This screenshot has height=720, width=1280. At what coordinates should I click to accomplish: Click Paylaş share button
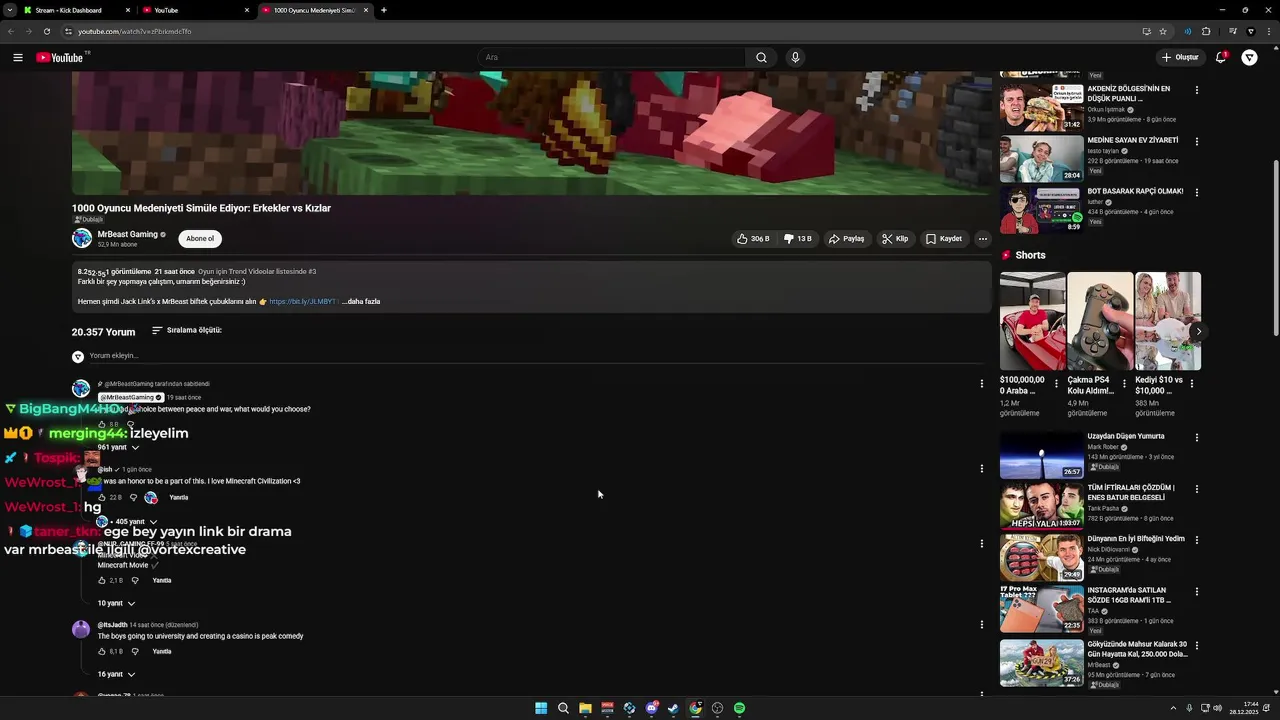[846, 239]
